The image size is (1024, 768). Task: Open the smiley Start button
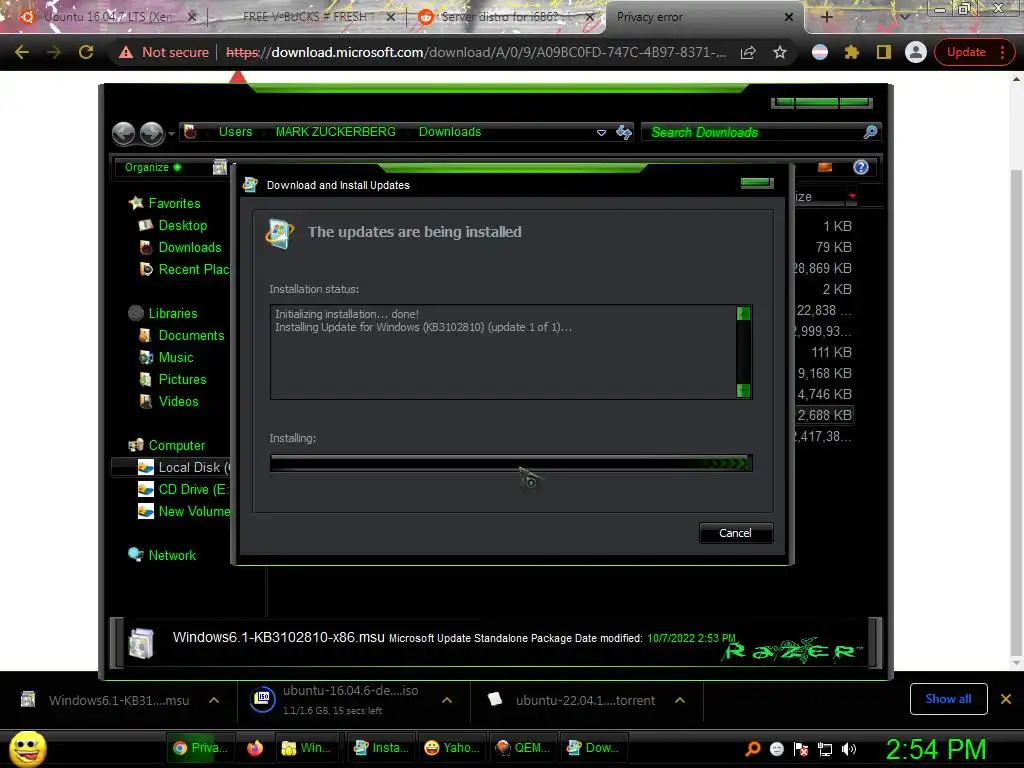[27, 748]
